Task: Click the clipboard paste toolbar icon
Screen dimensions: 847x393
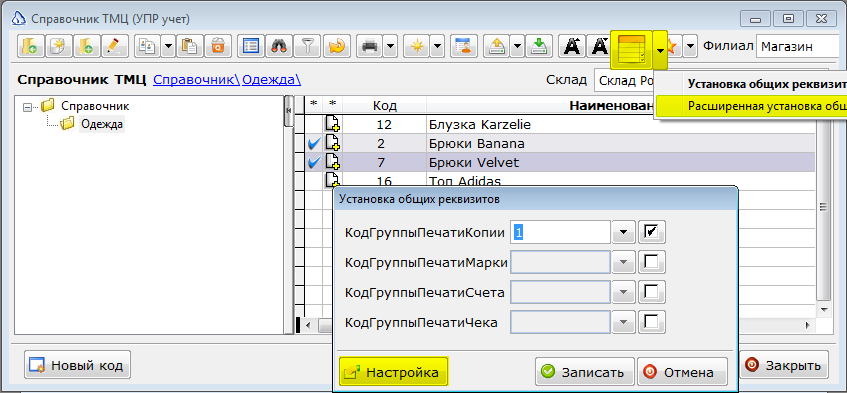Action: tap(190, 46)
